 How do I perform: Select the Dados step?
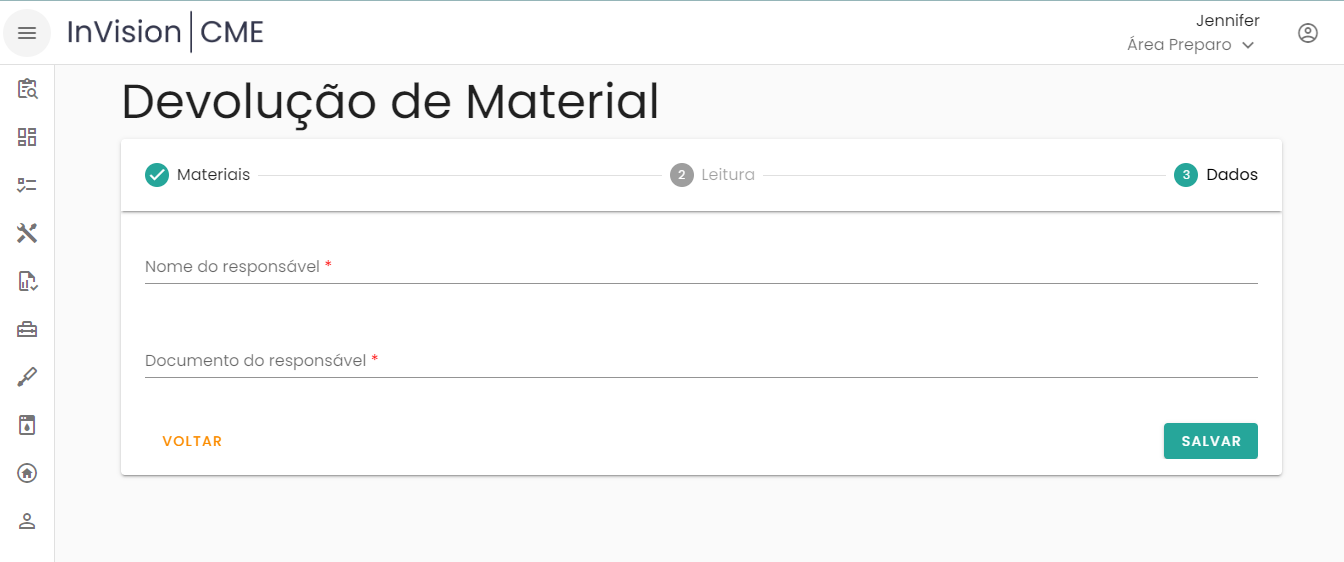pos(1216,175)
